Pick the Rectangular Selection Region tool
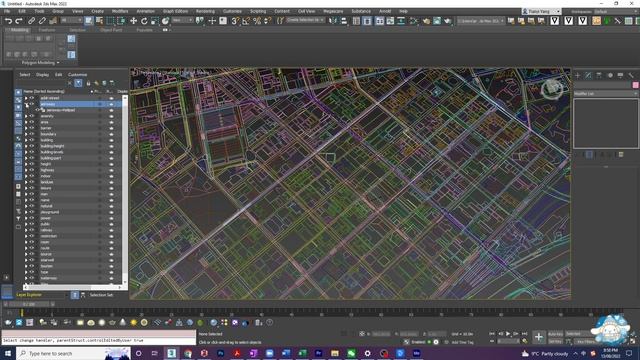The width and height of the screenshot is (640, 360). [x=110, y=20]
